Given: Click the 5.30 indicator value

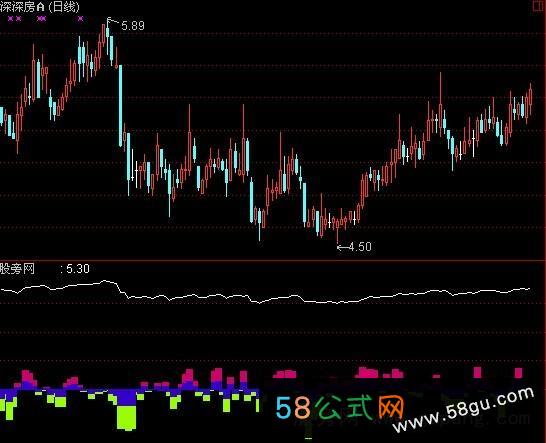Looking at the screenshot, I should pyautogui.click(x=78, y=269).
